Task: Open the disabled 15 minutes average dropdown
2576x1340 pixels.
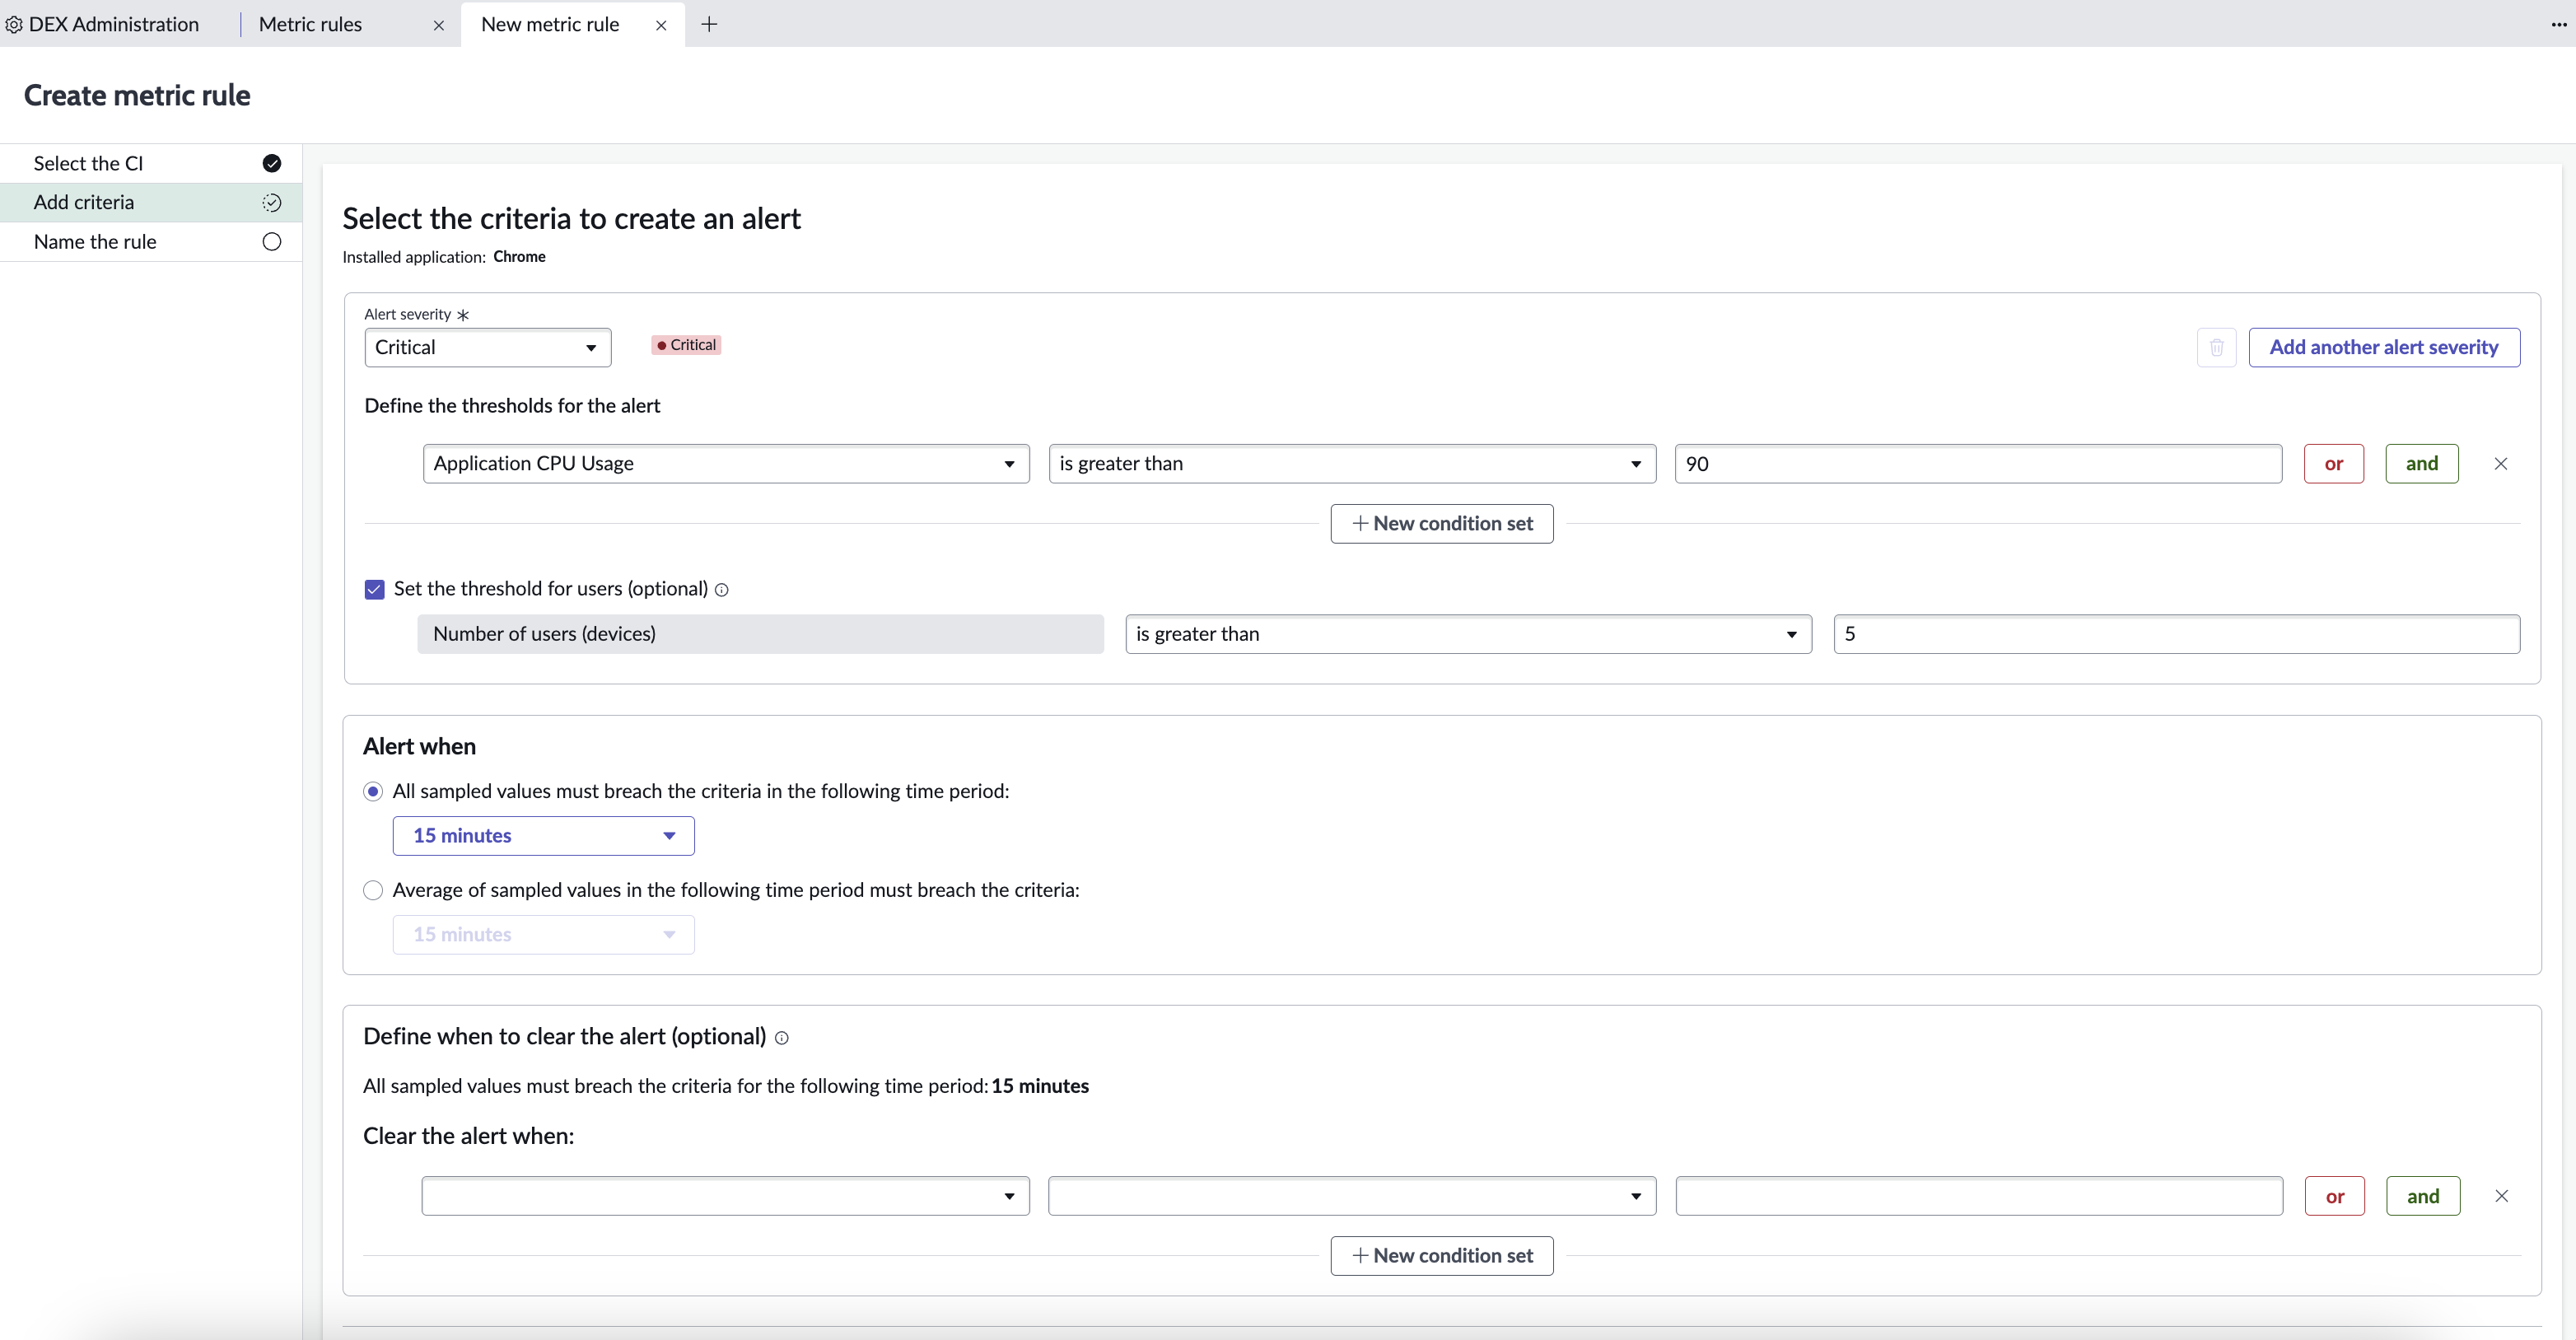Action: 543,934
